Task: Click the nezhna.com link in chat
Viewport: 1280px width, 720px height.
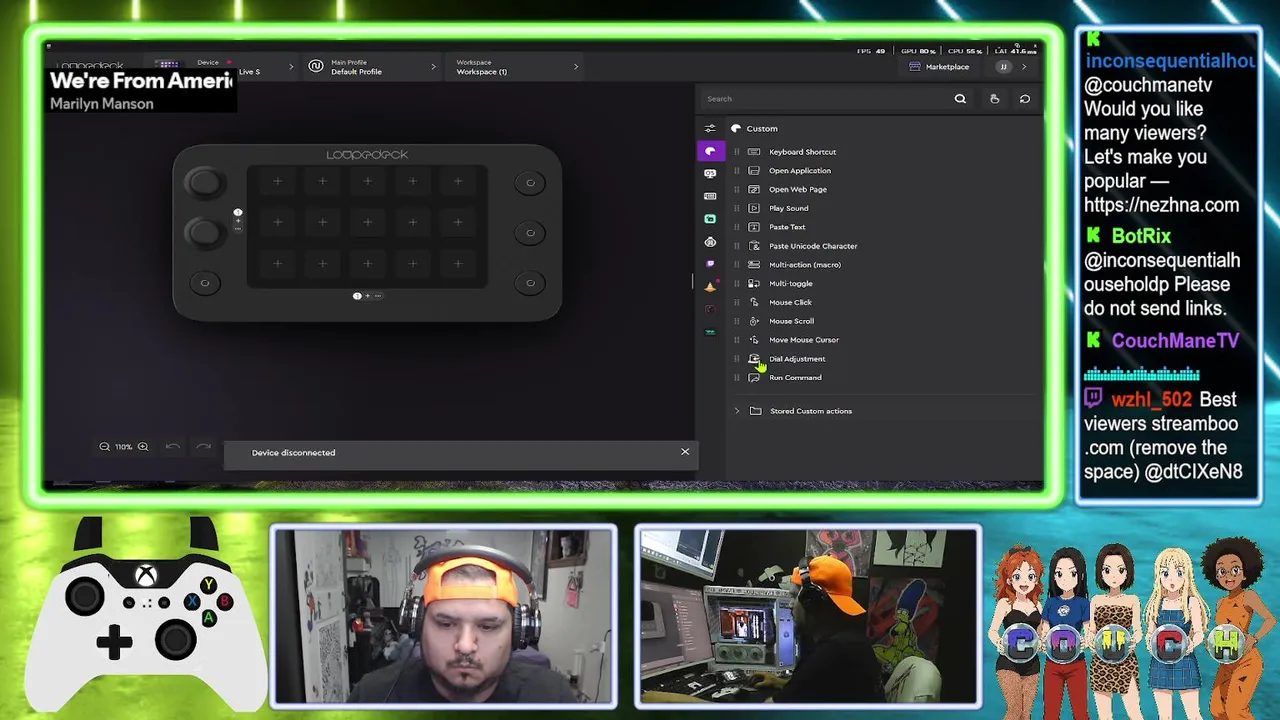Action: point(1161,205)
